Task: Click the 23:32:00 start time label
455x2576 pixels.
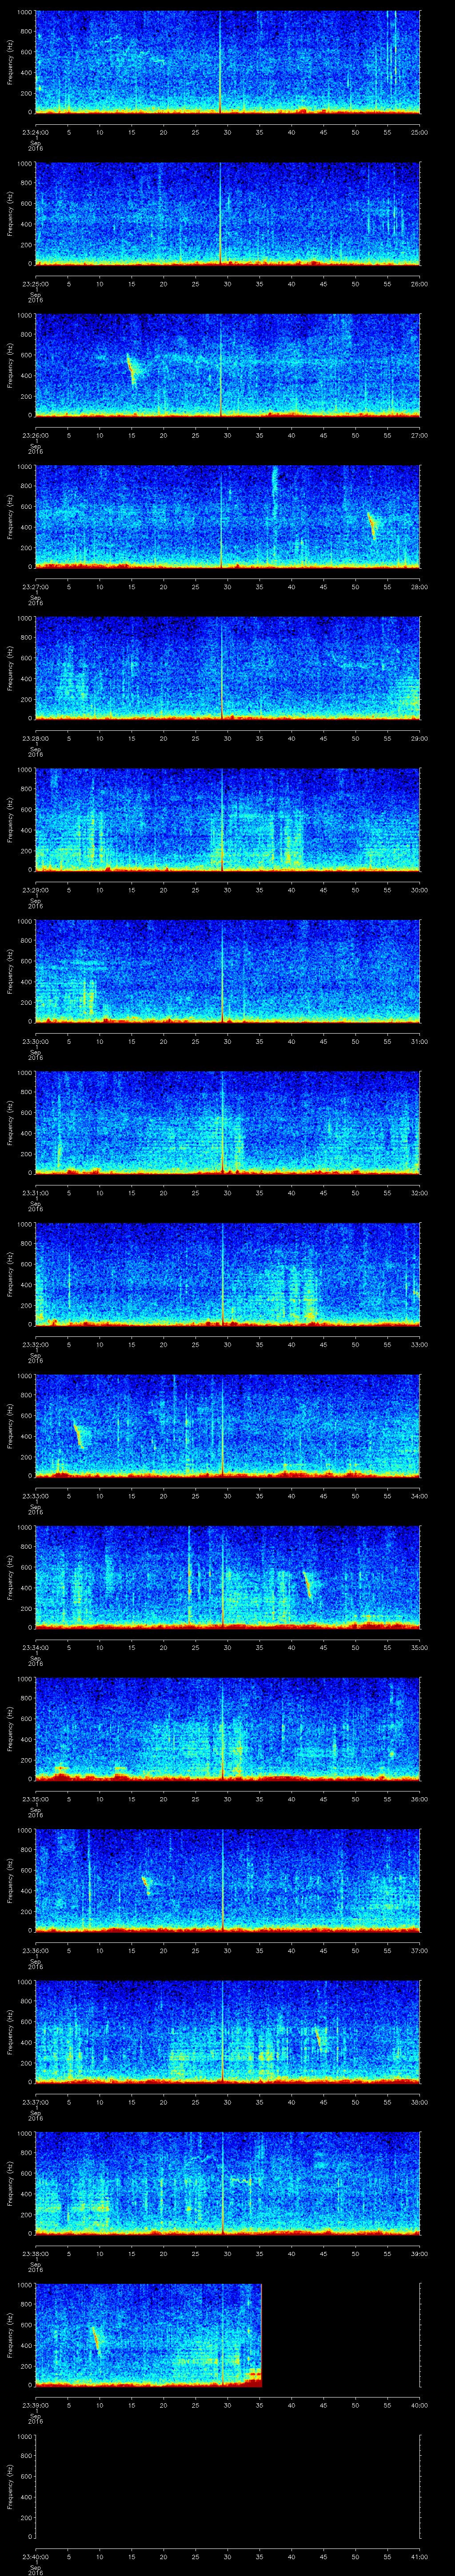Action: [35, 1344]
